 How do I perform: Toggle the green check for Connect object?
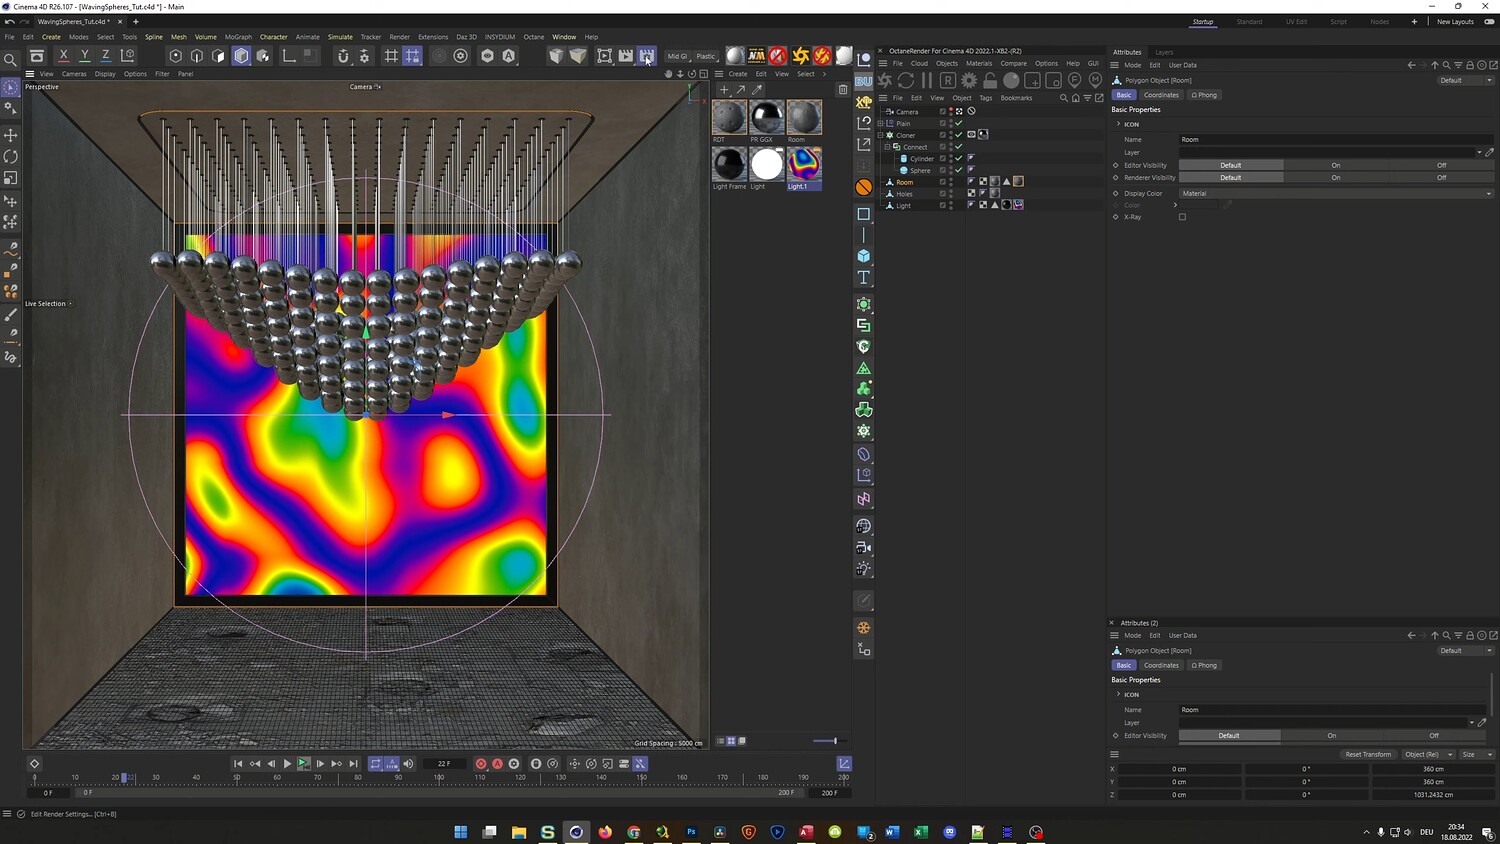(x=959, y=147)
